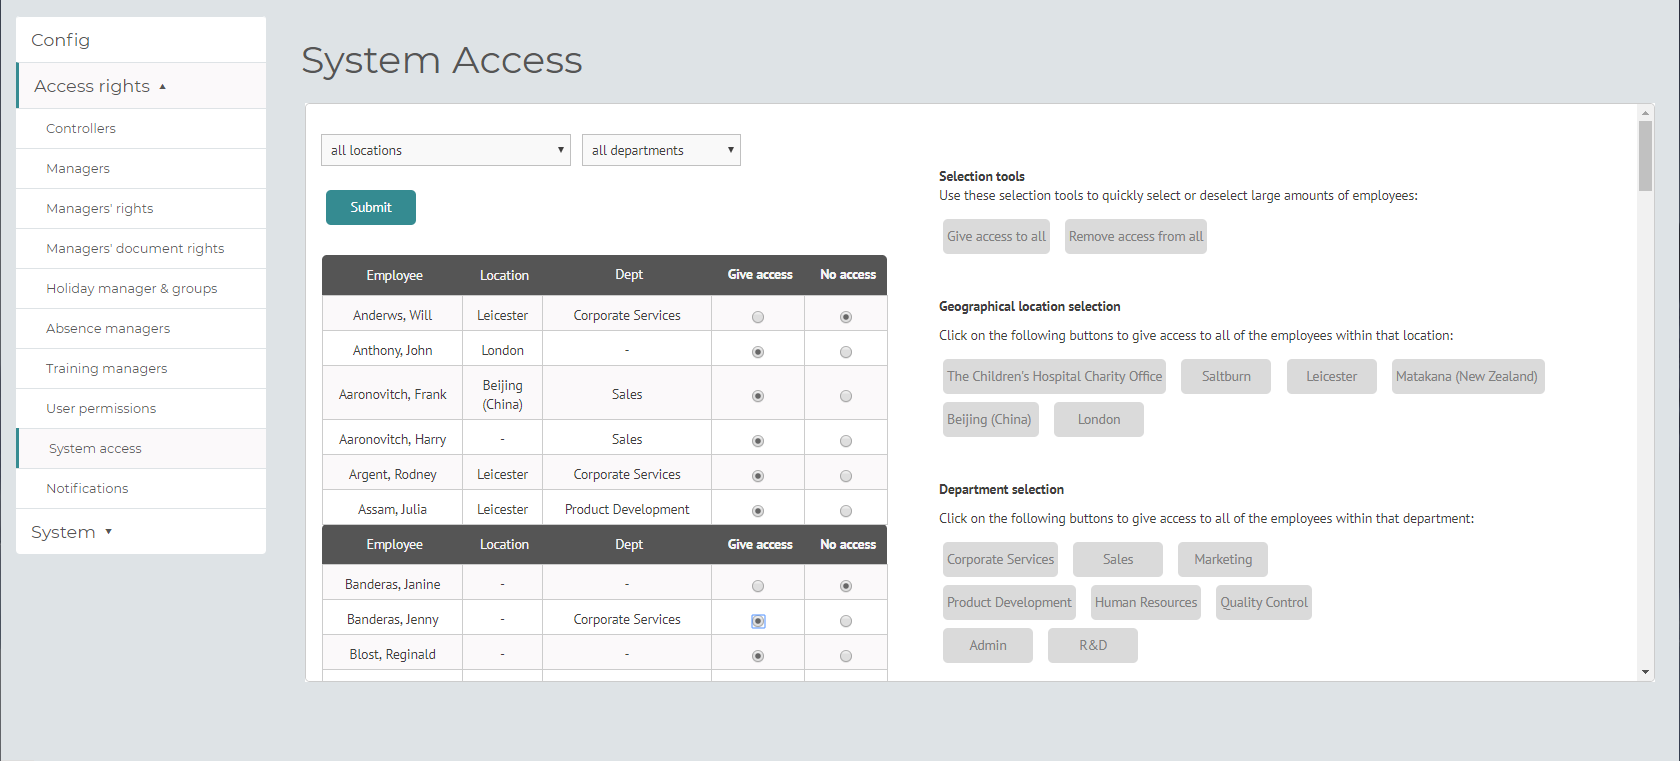
Task: Select Give access for Banderas, Janine
Action: (x=758, y=586)
